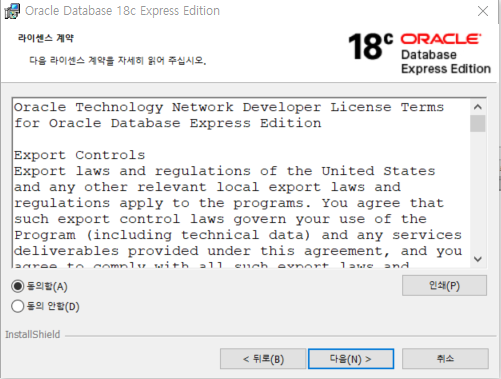Click the license scrollbar down arrow
This screenshot has width=501, height=379.
coord(478,259)
